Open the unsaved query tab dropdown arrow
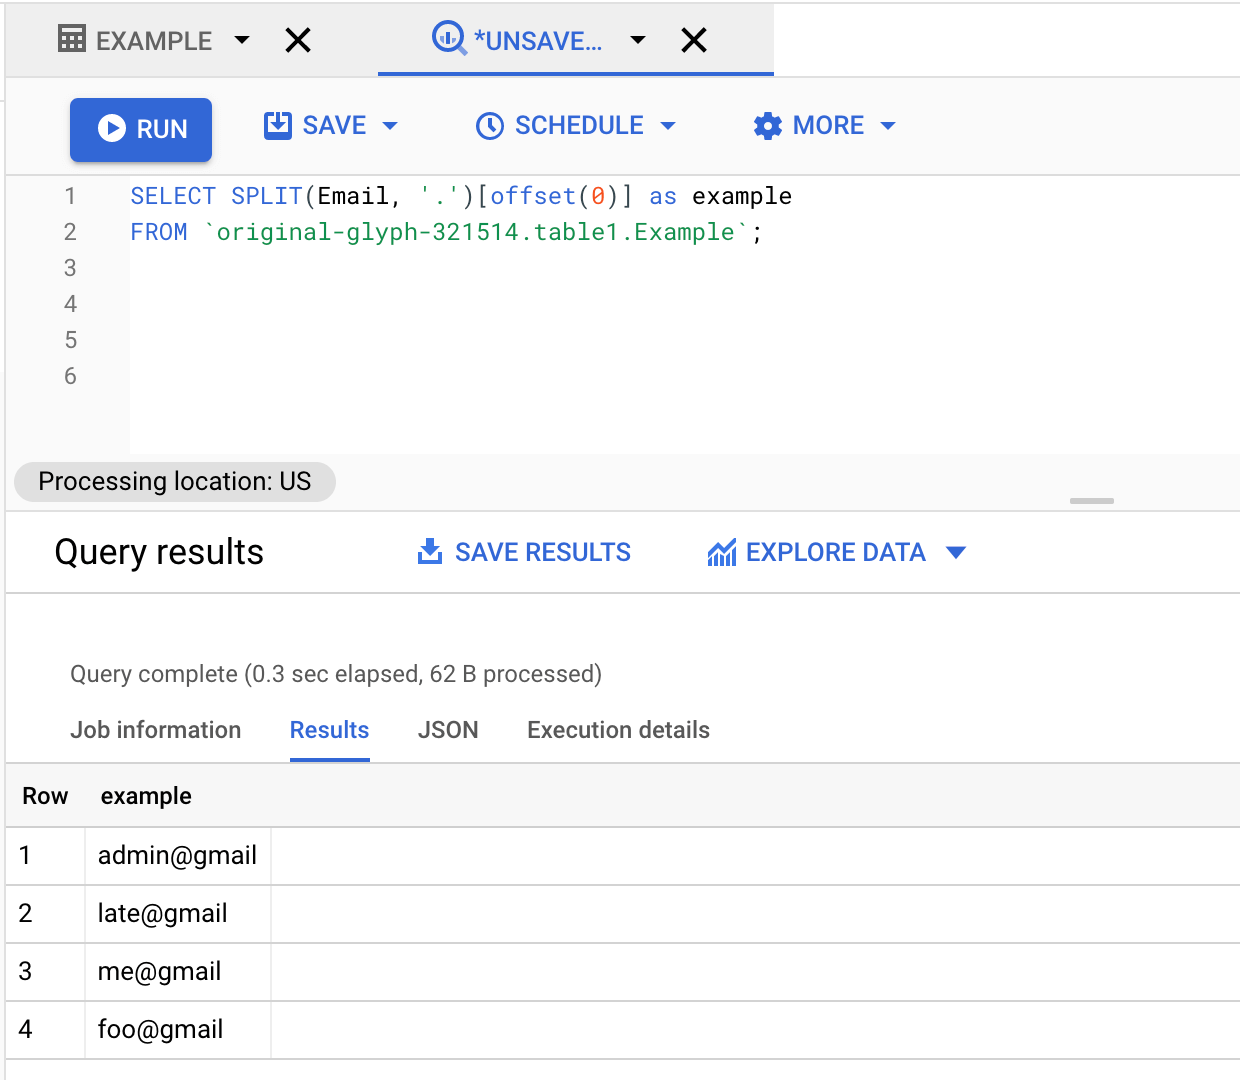 tap(638, 40)
